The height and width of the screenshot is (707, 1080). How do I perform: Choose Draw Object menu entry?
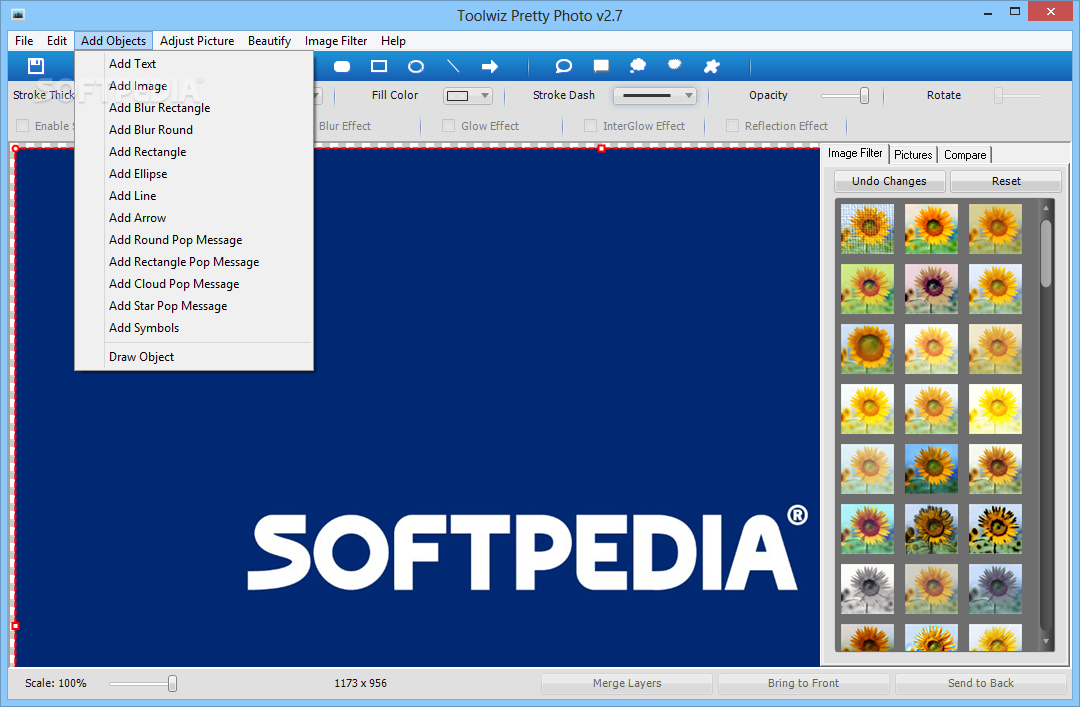[x=194, y=357]
